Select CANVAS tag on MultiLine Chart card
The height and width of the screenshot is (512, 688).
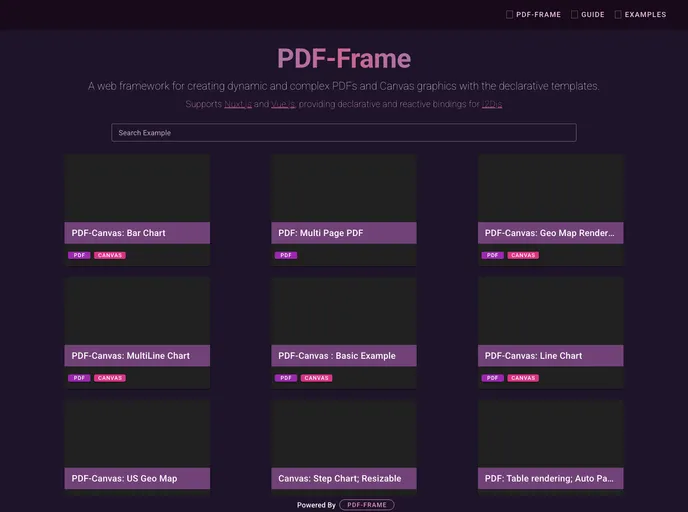coord(110,378)
